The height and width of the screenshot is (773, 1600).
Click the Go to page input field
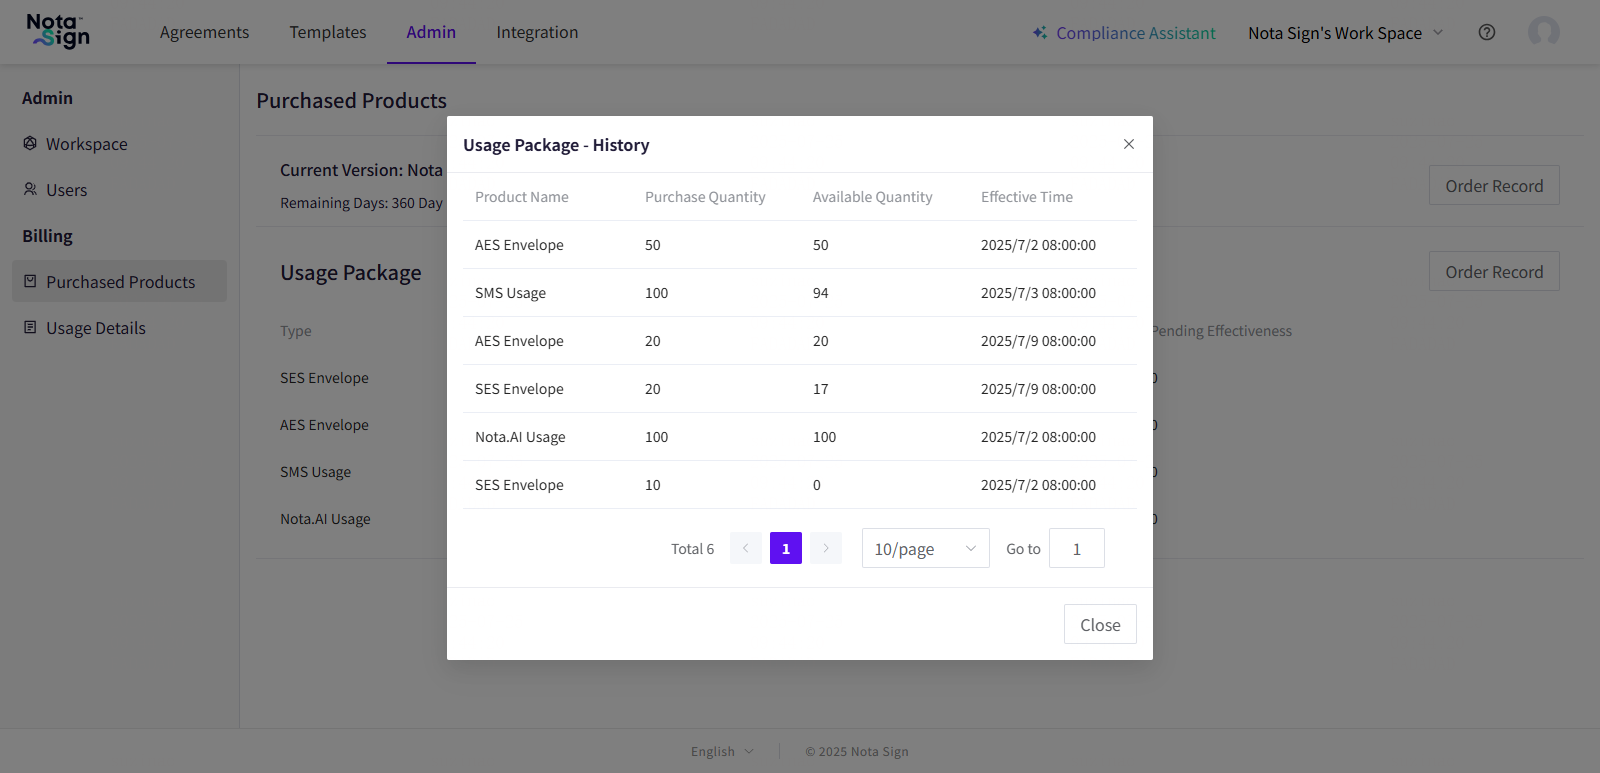point(1076,548)
